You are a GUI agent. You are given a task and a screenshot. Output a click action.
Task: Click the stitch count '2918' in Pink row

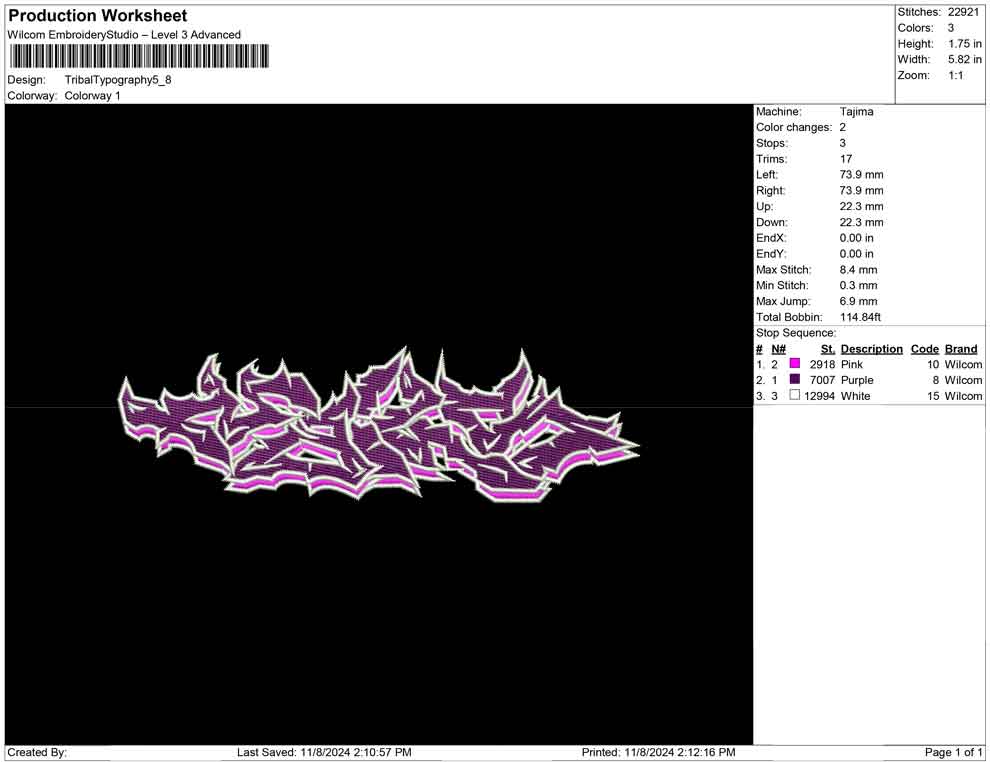[823, 364]
